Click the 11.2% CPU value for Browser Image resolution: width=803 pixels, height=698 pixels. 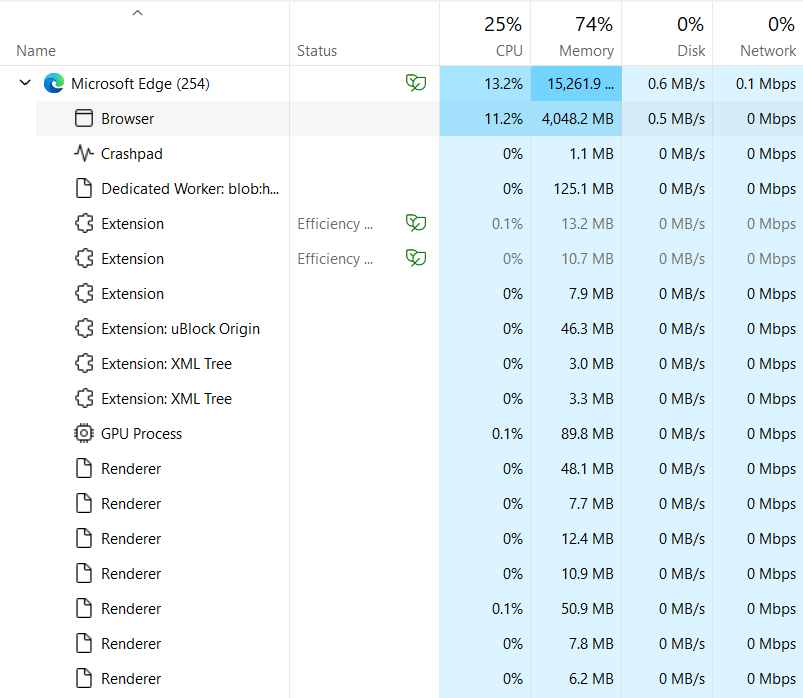(x=503, y=119)
